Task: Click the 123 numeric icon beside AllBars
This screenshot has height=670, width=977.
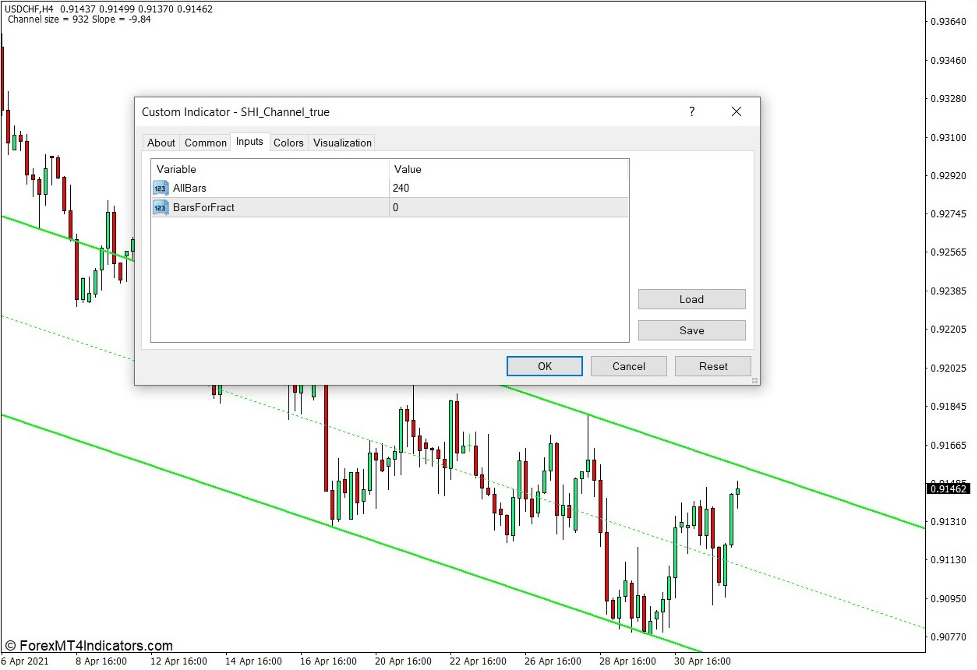Action: coord(162,187)
